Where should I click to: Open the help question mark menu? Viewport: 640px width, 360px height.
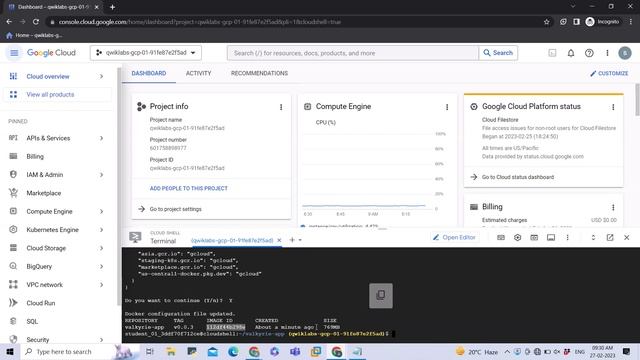pos(589,53)
